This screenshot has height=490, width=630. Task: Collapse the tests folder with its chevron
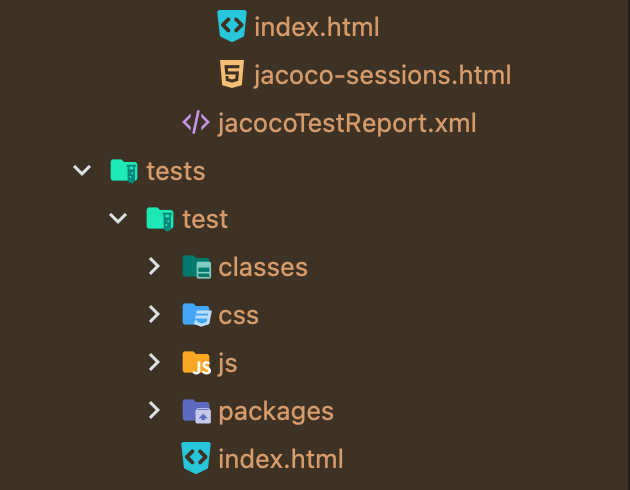81,171
